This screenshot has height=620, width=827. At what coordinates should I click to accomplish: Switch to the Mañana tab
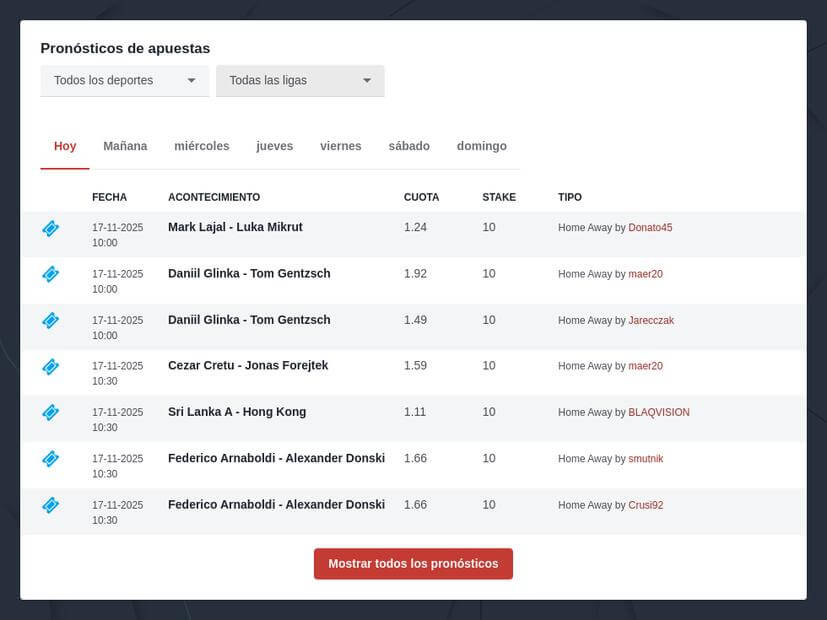point(124,145)
